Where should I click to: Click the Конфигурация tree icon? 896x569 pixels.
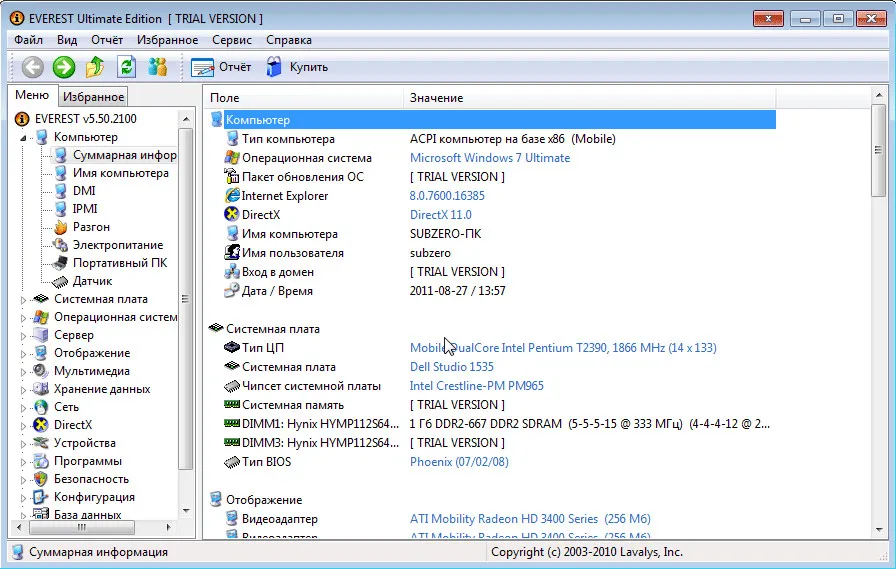(x=41, y=497)
